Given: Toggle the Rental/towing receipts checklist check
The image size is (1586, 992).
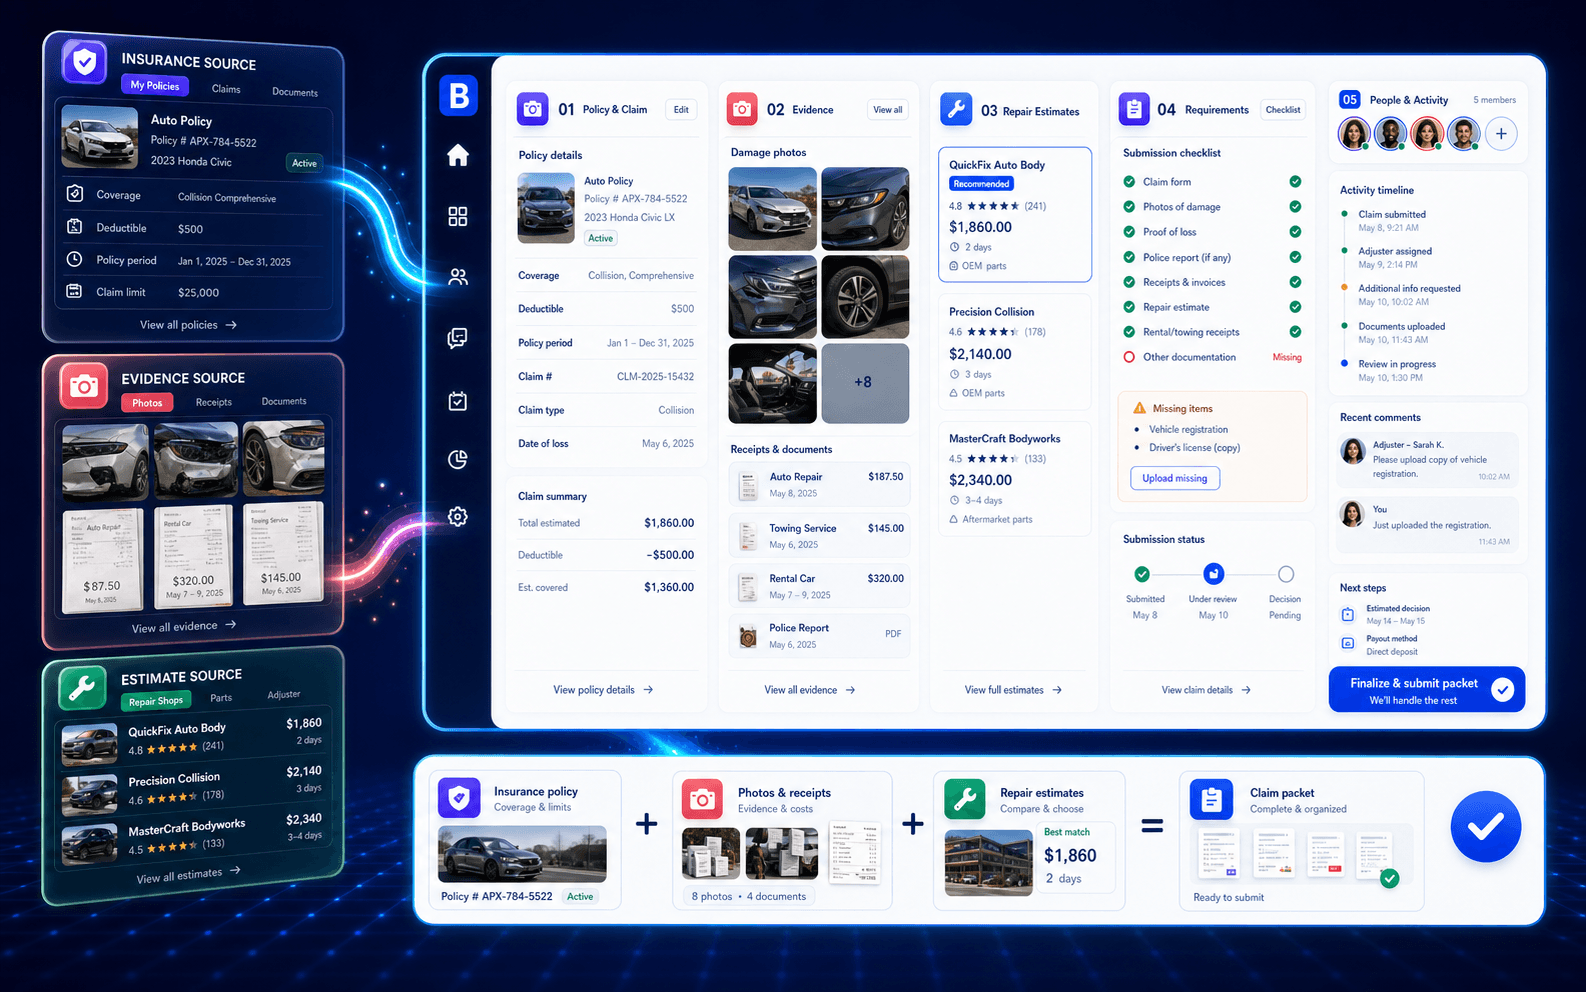Looking at the screenshot, I should coord(1295,332).
